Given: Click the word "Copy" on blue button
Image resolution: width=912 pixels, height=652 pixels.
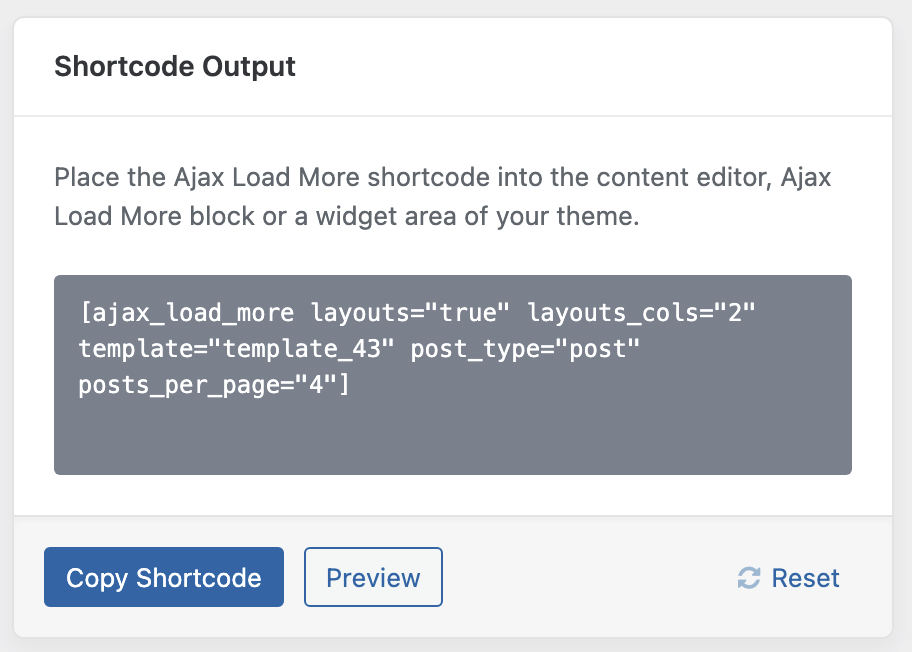Looking at the screenshot, I should [x=97, y=578].
